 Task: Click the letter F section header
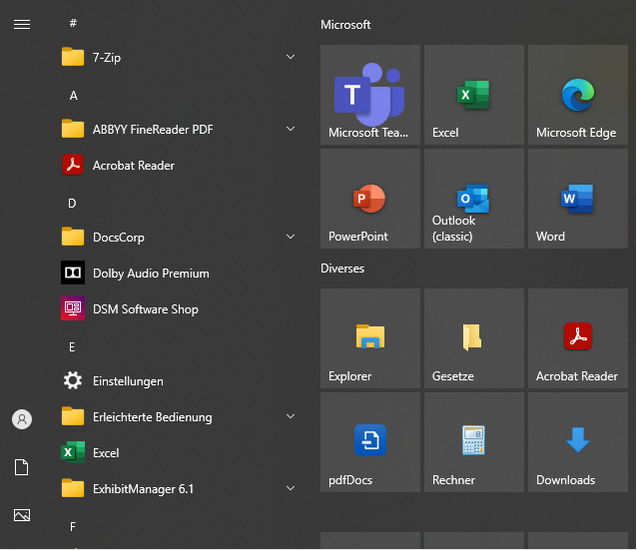[73, 527]
